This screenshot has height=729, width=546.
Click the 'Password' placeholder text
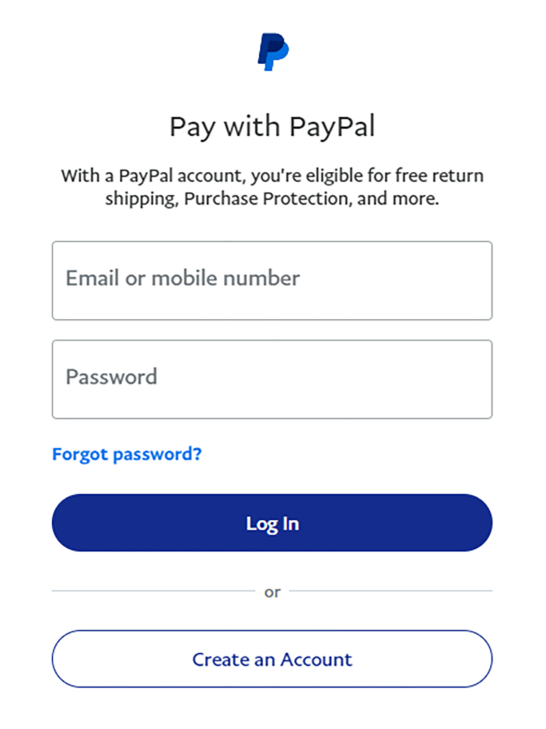tap(112, 377)
